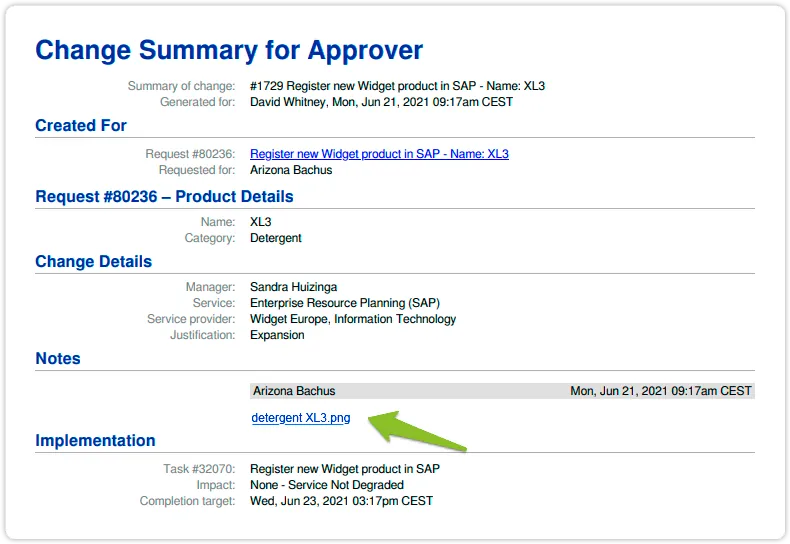Click the 'Task #32070:' label
The height and width of the screenshot is (544, 790).
[199, 469]
